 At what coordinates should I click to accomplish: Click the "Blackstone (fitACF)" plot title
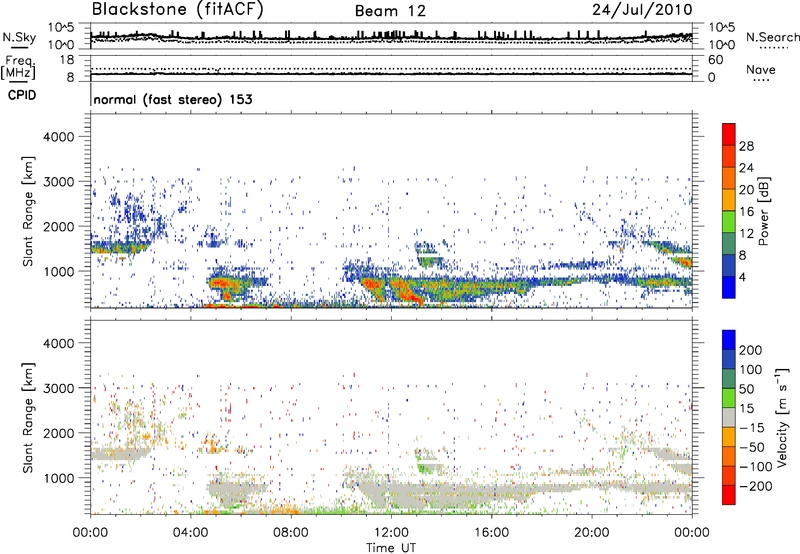tap(177, 10)
